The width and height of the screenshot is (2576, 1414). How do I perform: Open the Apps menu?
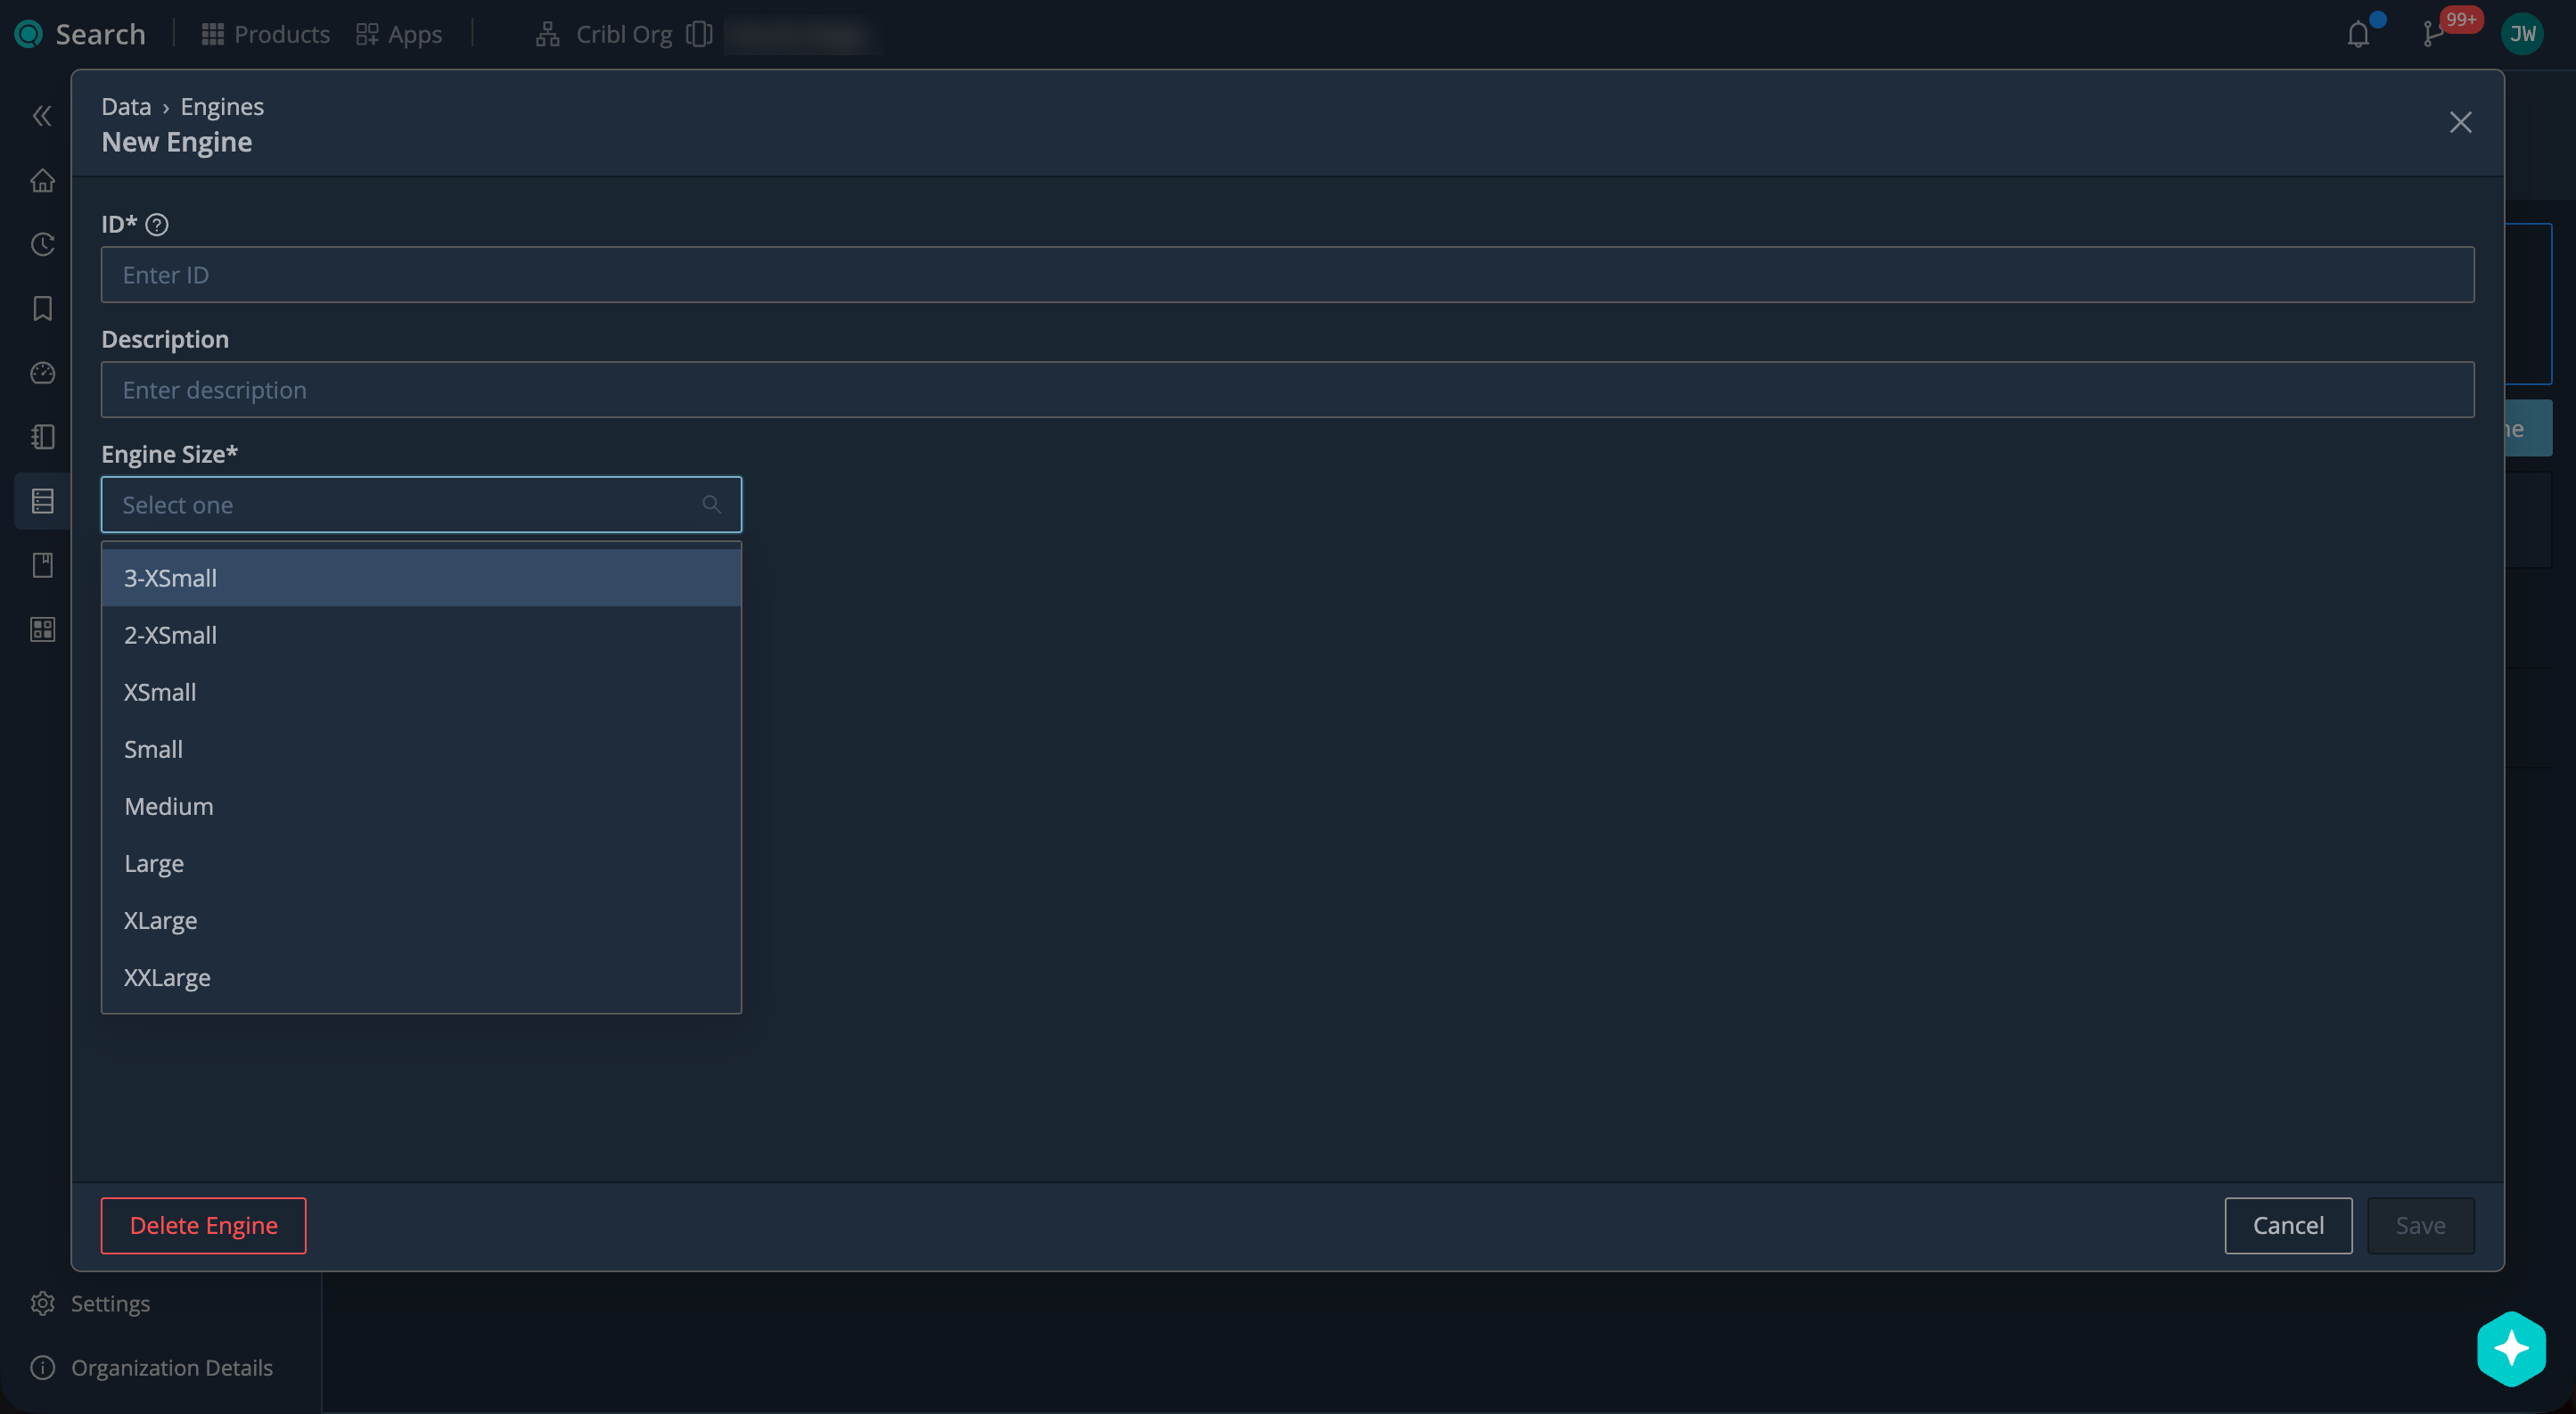[x=399, y=34]
